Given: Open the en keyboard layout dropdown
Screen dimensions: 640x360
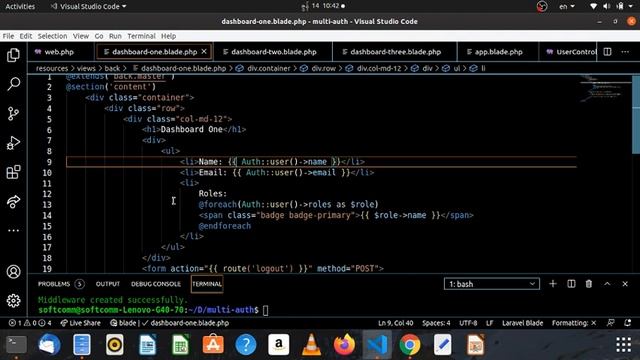Looking at the screenshot, I should pos(567,6).
